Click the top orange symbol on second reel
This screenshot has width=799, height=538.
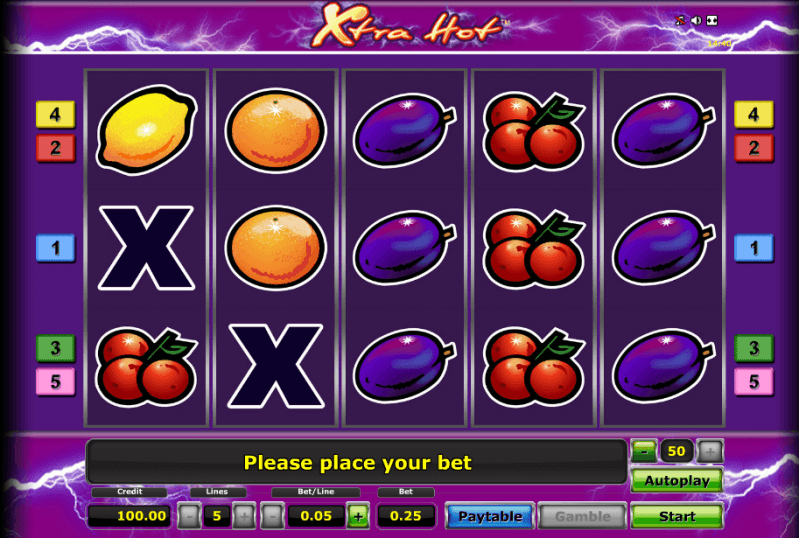pos(276,130)
